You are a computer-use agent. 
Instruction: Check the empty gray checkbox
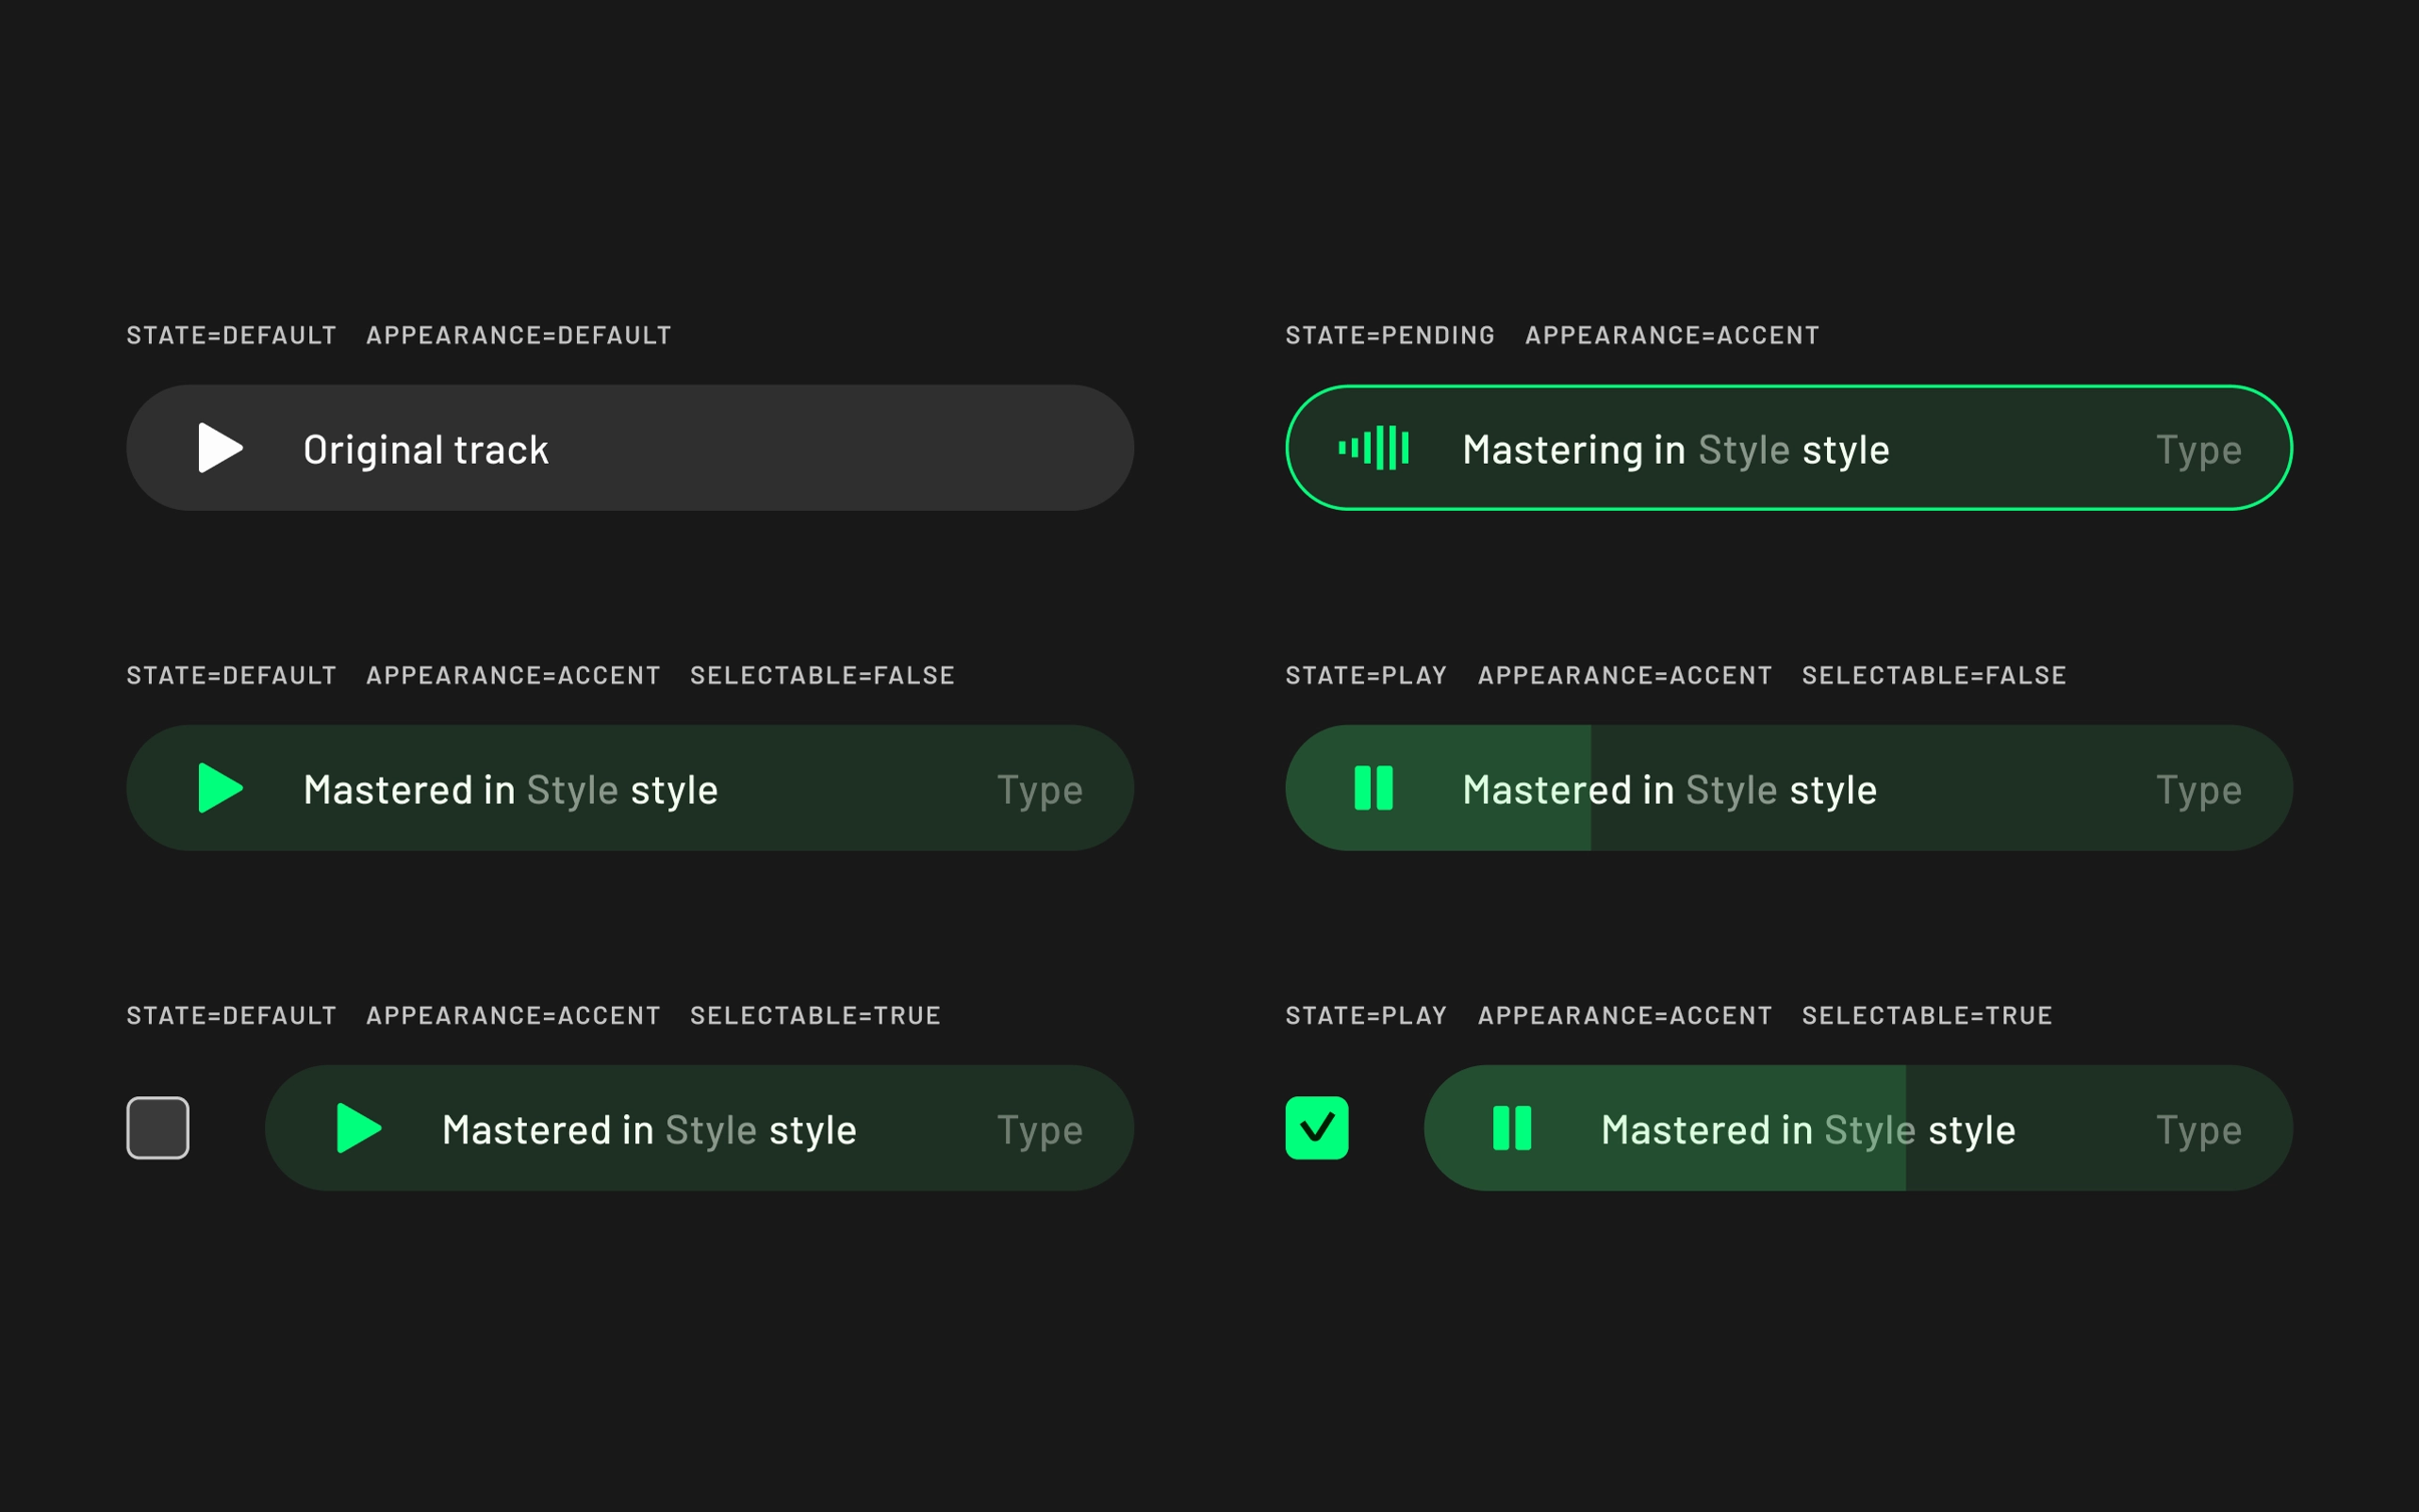pyautogui.click(x=158, y=1128)
